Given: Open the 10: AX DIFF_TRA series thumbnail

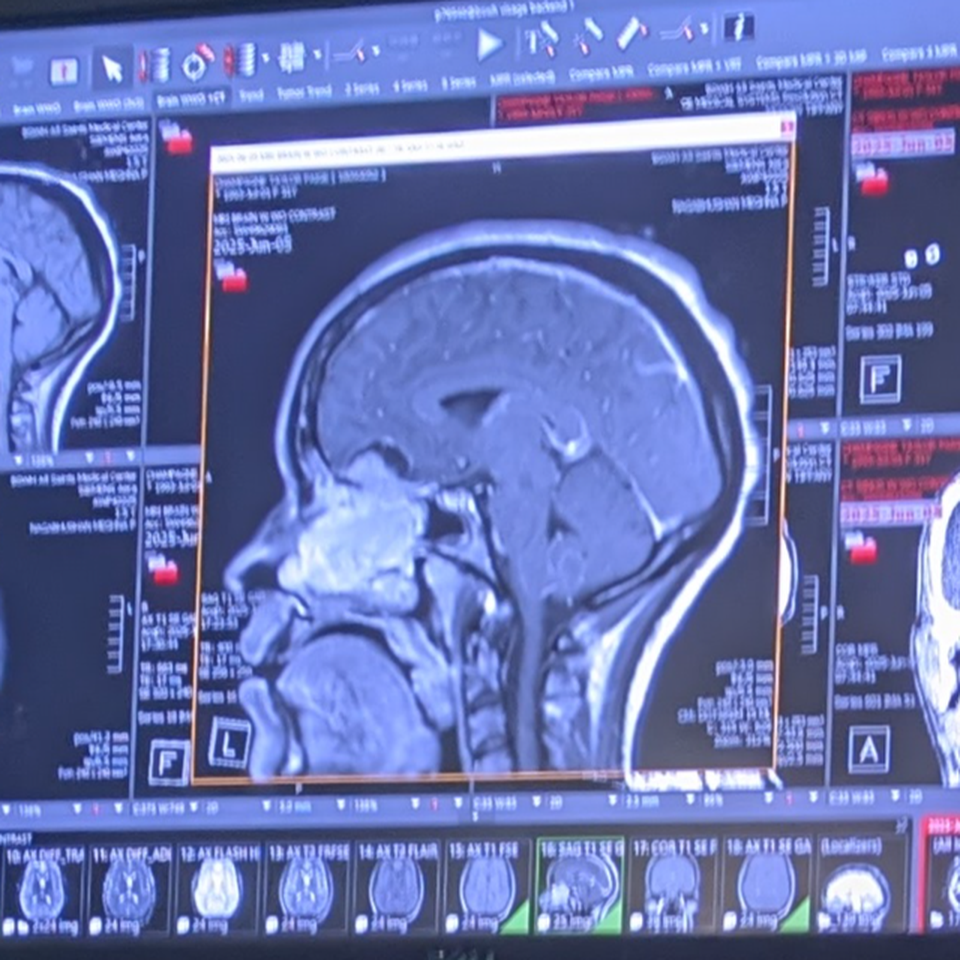Looking at the screenshot, I should coord(42,889).
